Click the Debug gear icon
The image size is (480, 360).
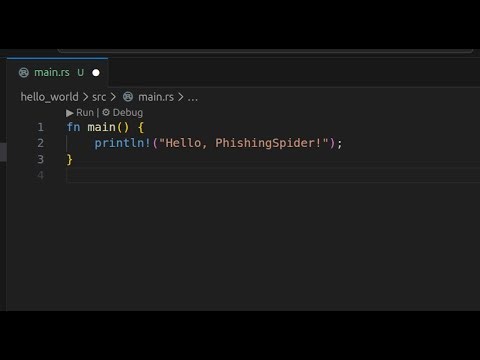click(106, 112)
